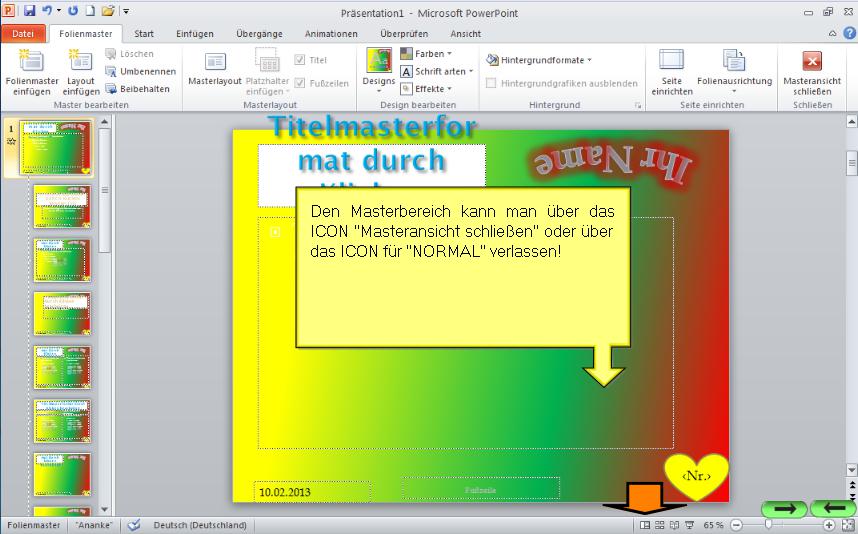Screen dimensions: 858x534
Task: Click the fit slide to window icon
Action: [848, 525]
